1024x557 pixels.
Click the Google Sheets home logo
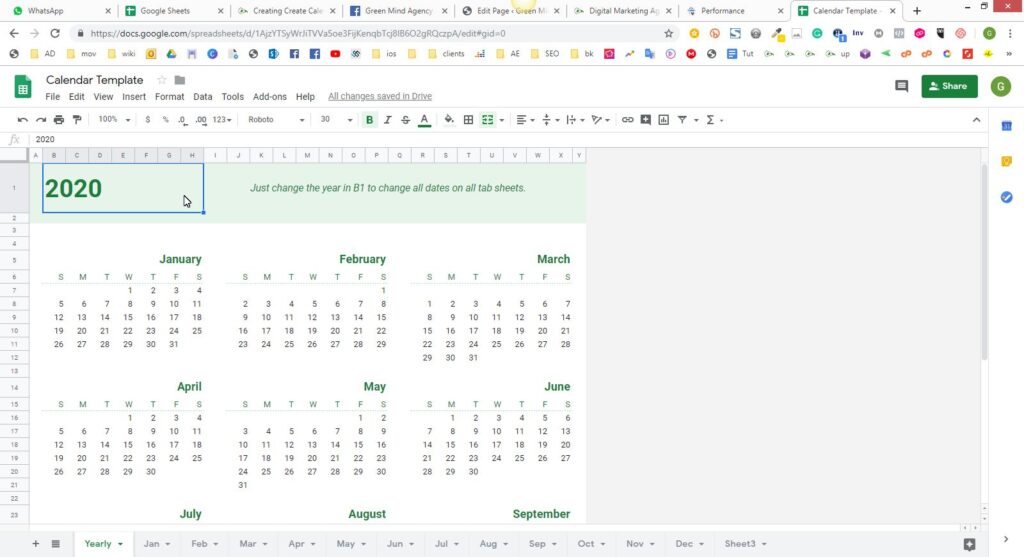click(23, 87)
